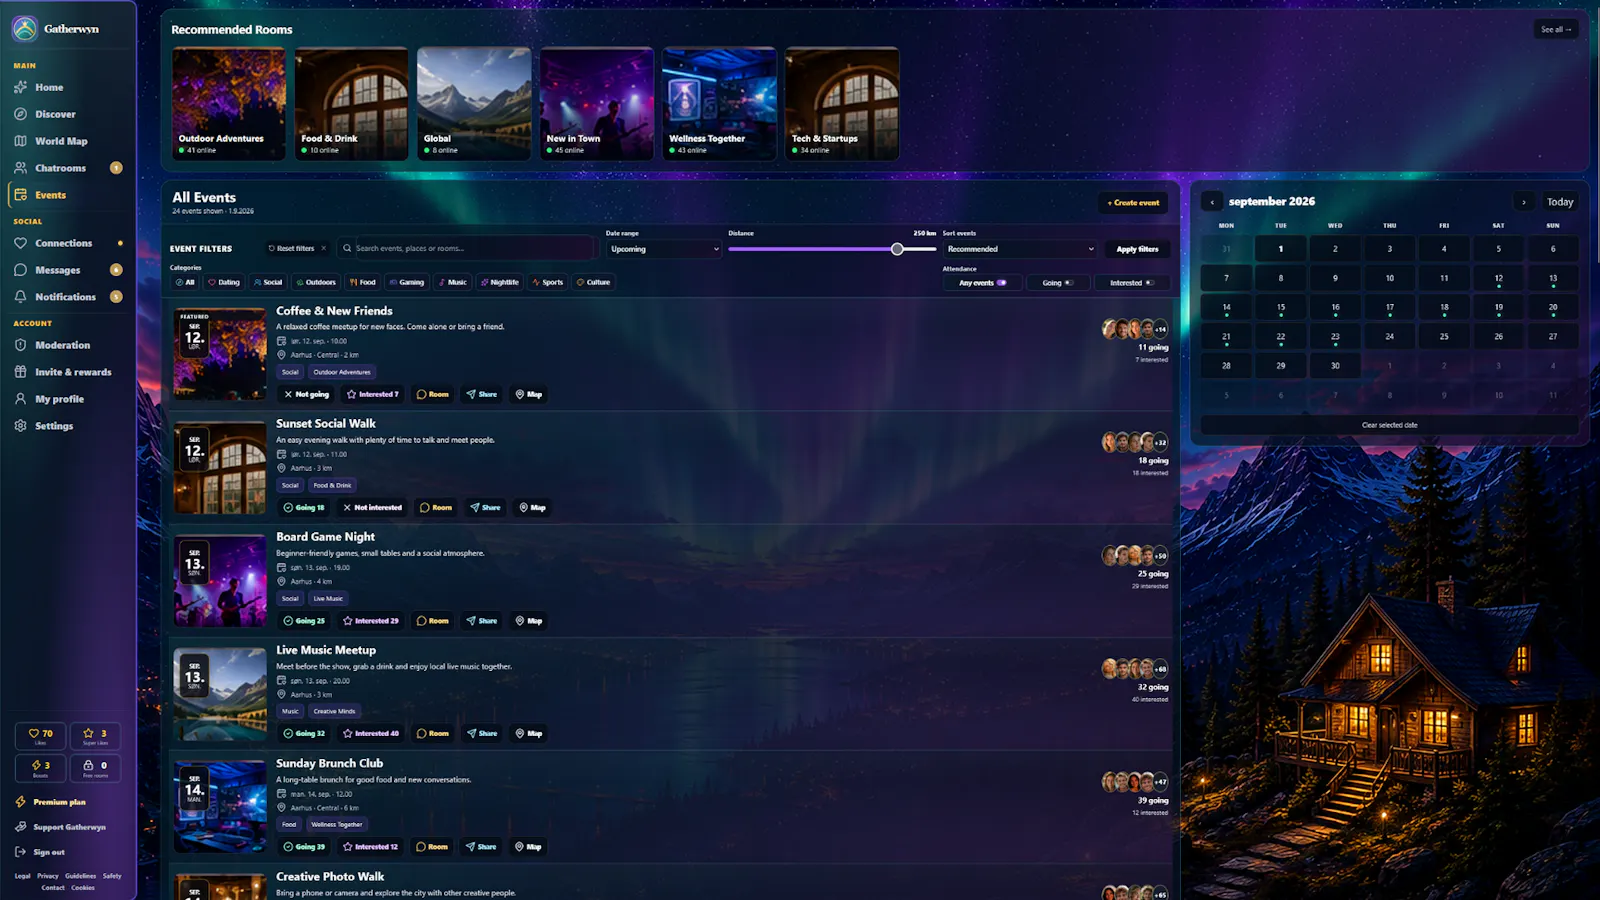Share the Sunset Social Walk event
1600x900 pixels.
(485, 508)
